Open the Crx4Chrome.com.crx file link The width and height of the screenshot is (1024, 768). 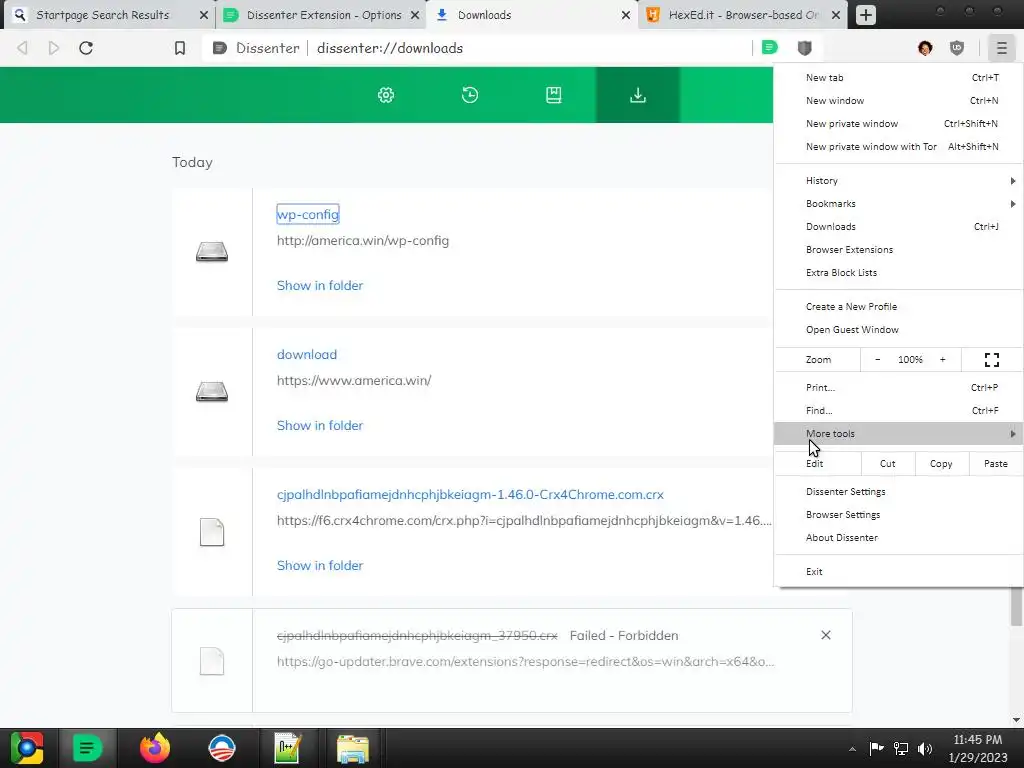coord(470,494)
